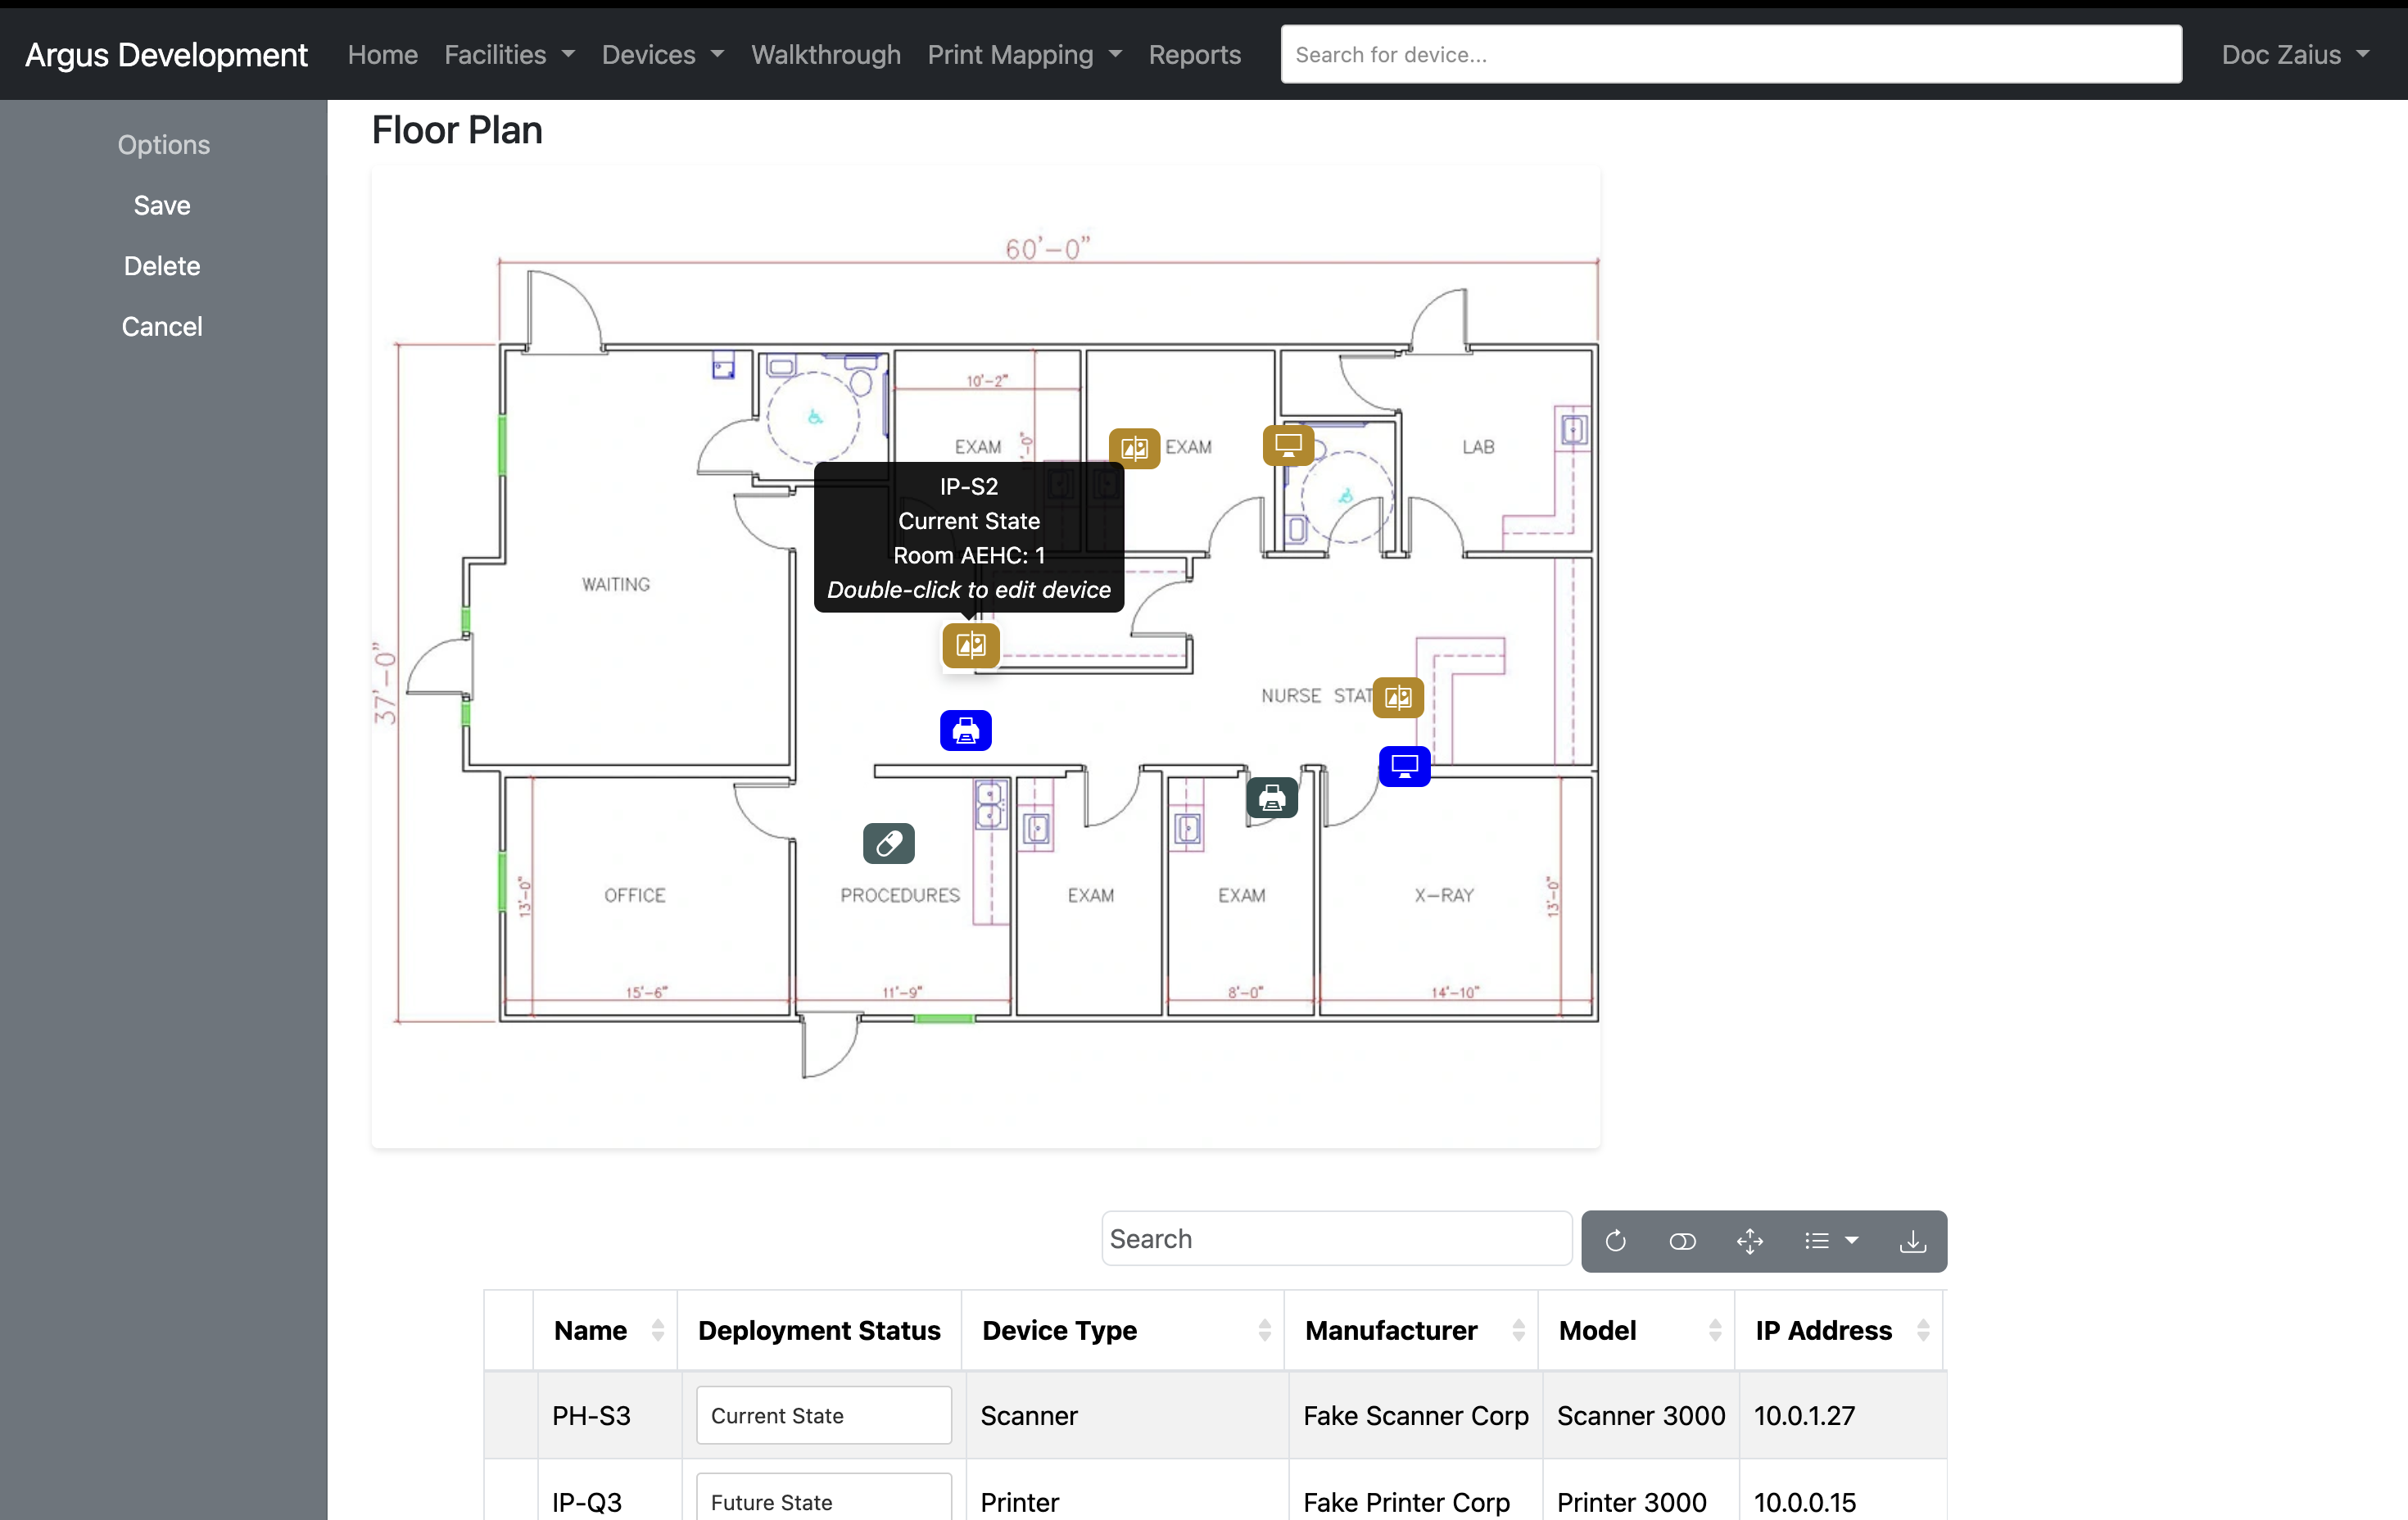Open the Reports page

tap(1194, 55)
